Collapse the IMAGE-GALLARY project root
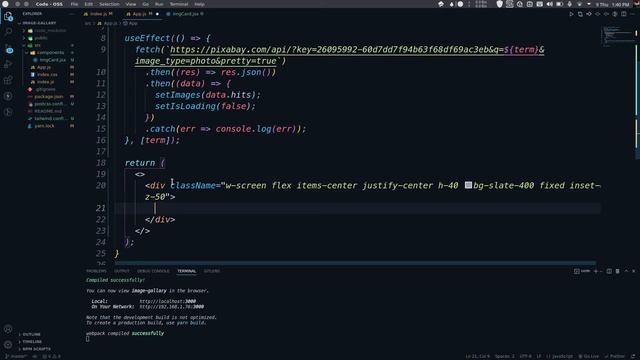 click(x=39, y=23)
